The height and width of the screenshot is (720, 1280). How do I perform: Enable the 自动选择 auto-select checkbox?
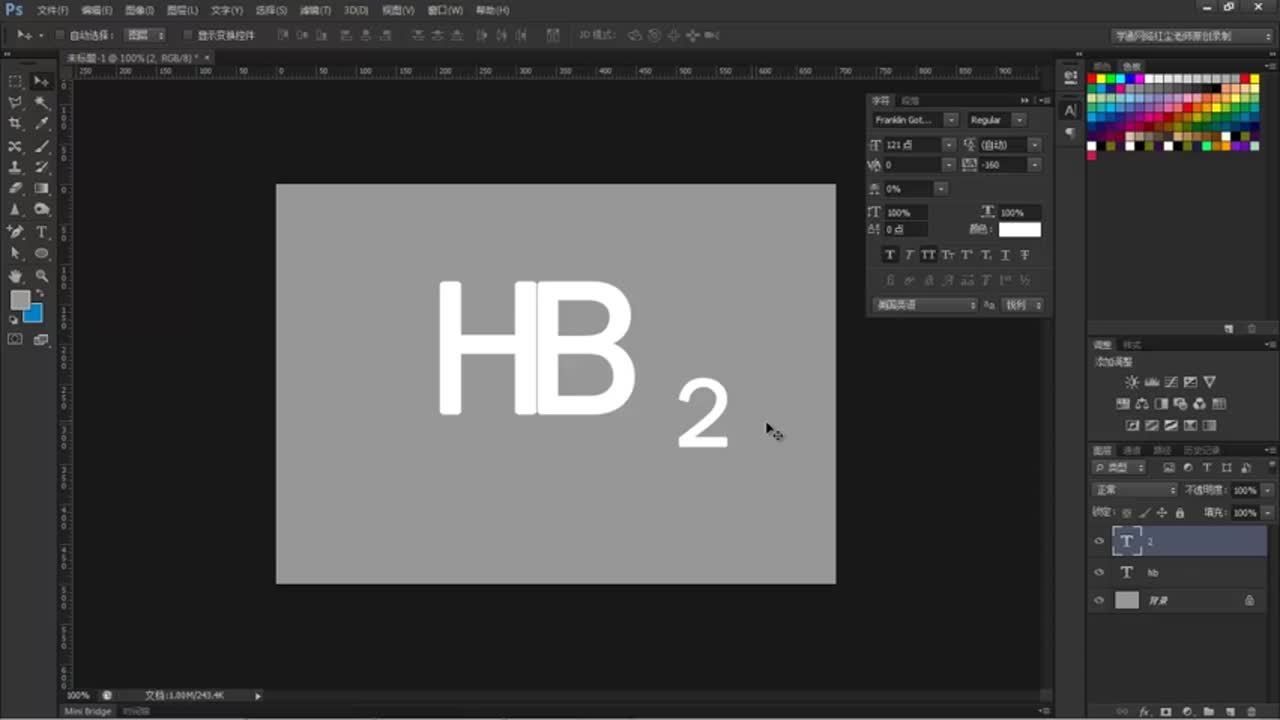(x=60, y=35)
